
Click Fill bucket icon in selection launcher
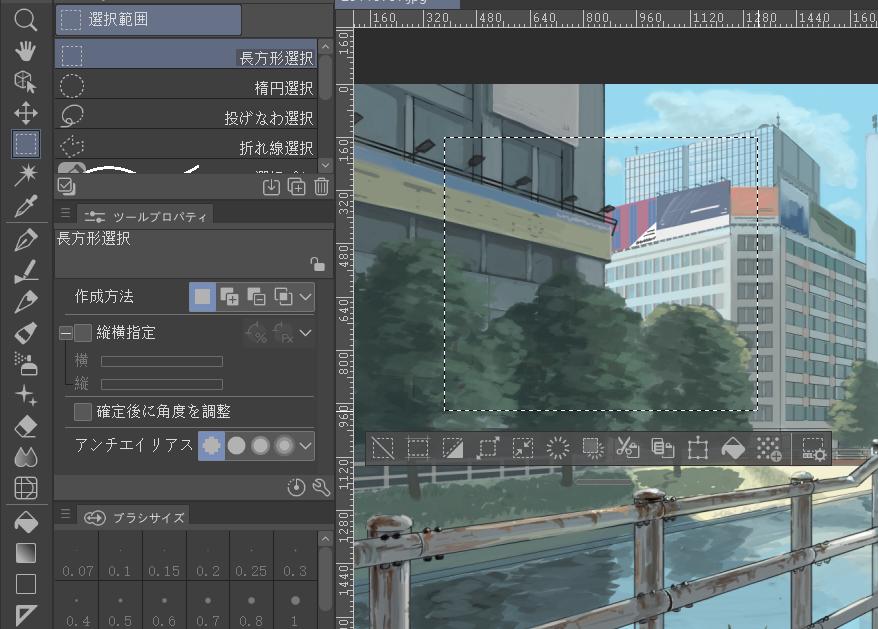point(733,448)
